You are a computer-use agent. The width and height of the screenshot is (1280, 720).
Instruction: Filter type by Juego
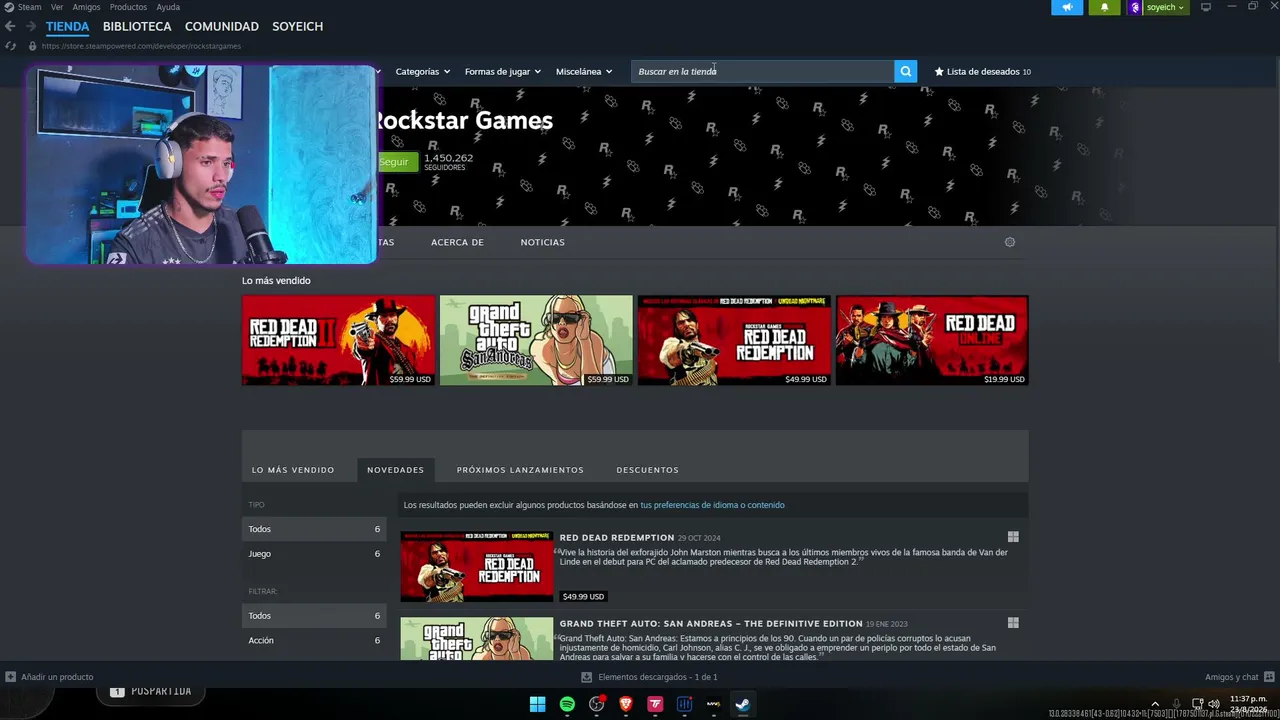coord(314,554)
